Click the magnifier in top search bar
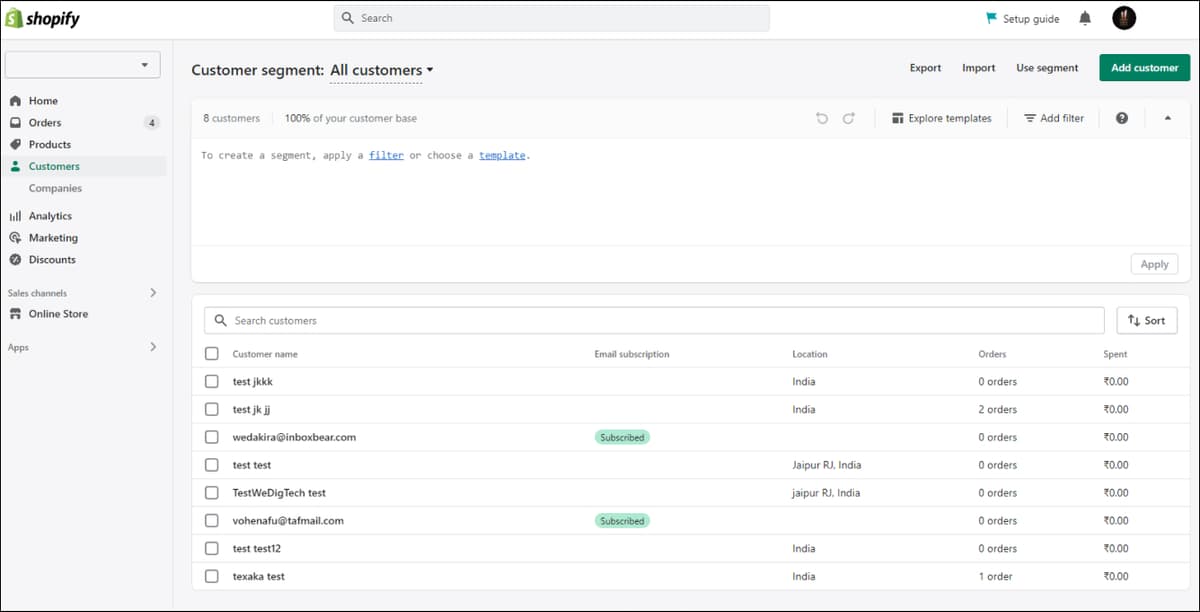The width and height of the screenshot is (1200, 612). pyautogui.click(x=348, y=18)
